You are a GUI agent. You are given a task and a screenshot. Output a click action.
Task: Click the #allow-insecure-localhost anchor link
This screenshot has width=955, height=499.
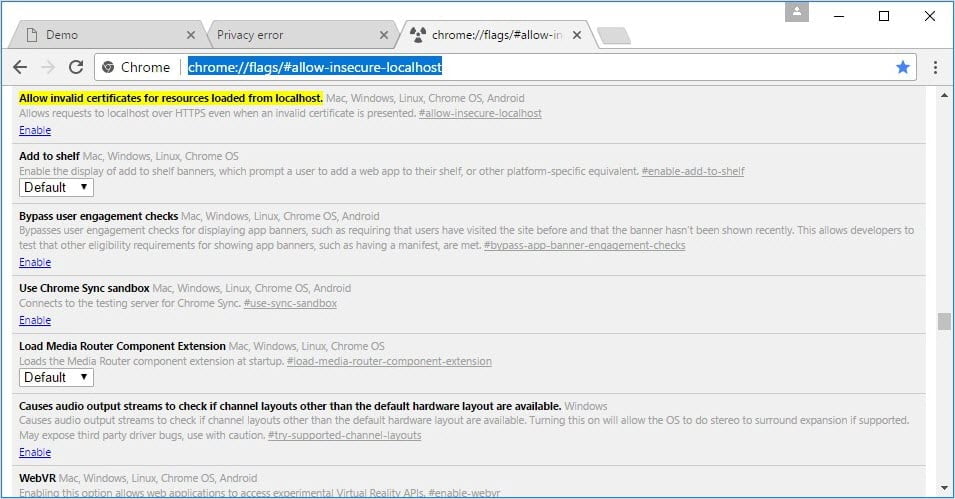[480, 114]
